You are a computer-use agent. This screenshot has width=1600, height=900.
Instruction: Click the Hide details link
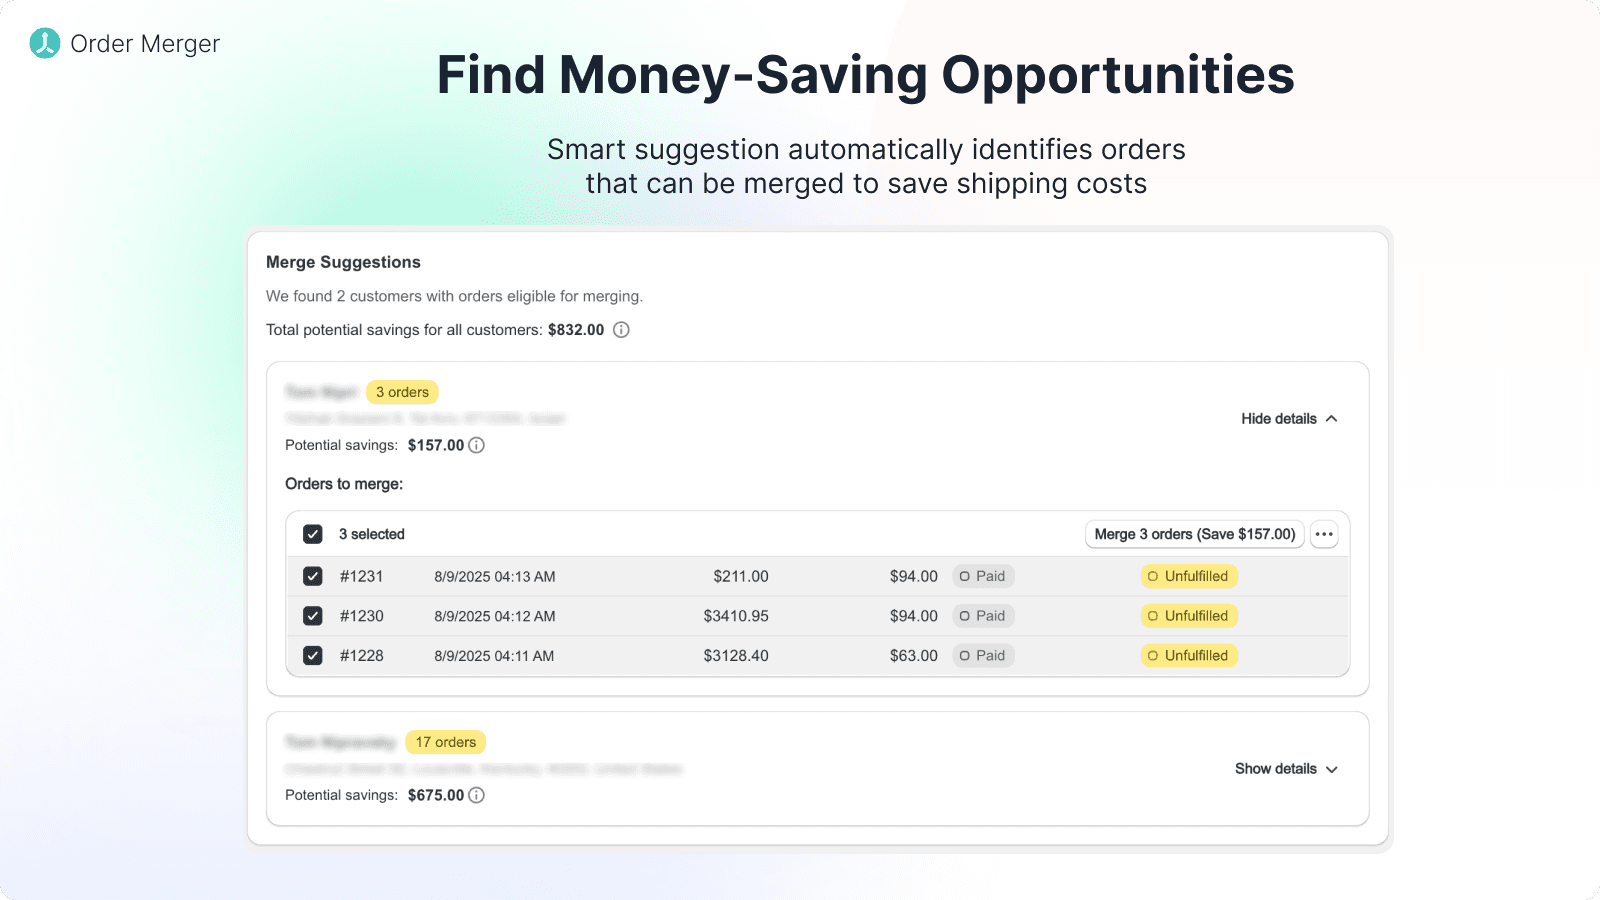(1280, 419)
